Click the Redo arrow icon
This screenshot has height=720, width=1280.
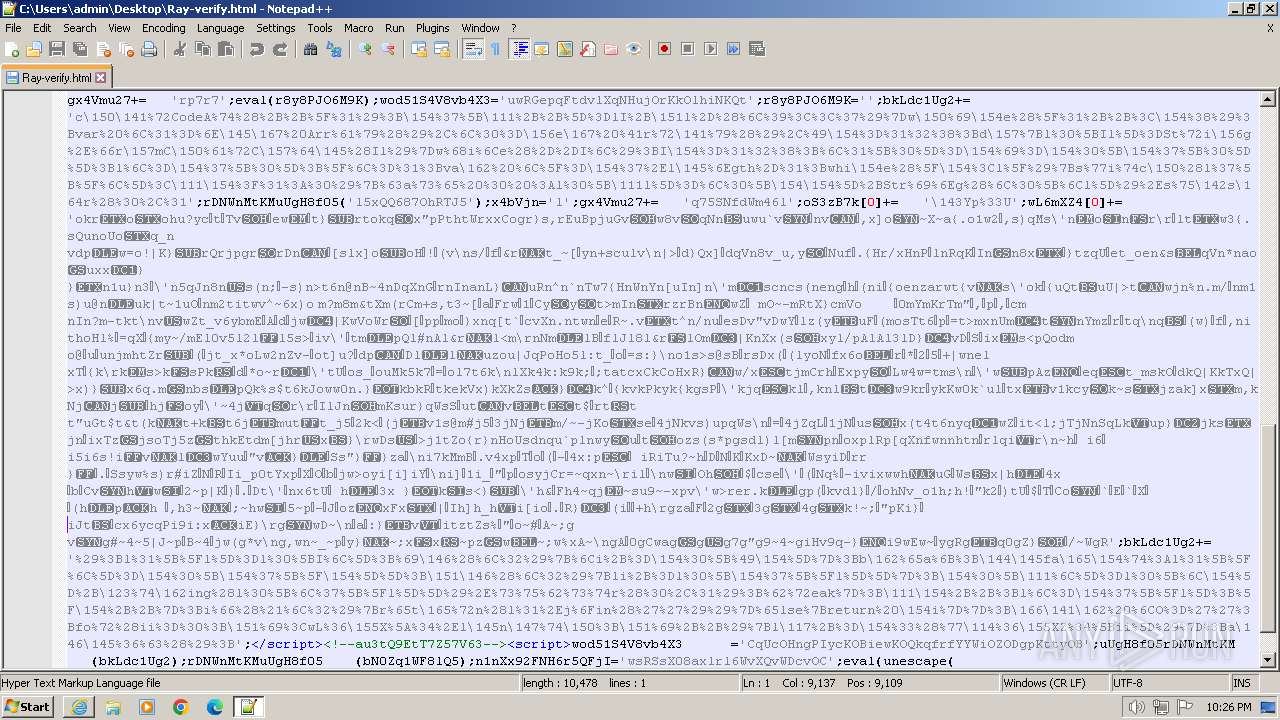pyautogui.click(x=280, y=49)
